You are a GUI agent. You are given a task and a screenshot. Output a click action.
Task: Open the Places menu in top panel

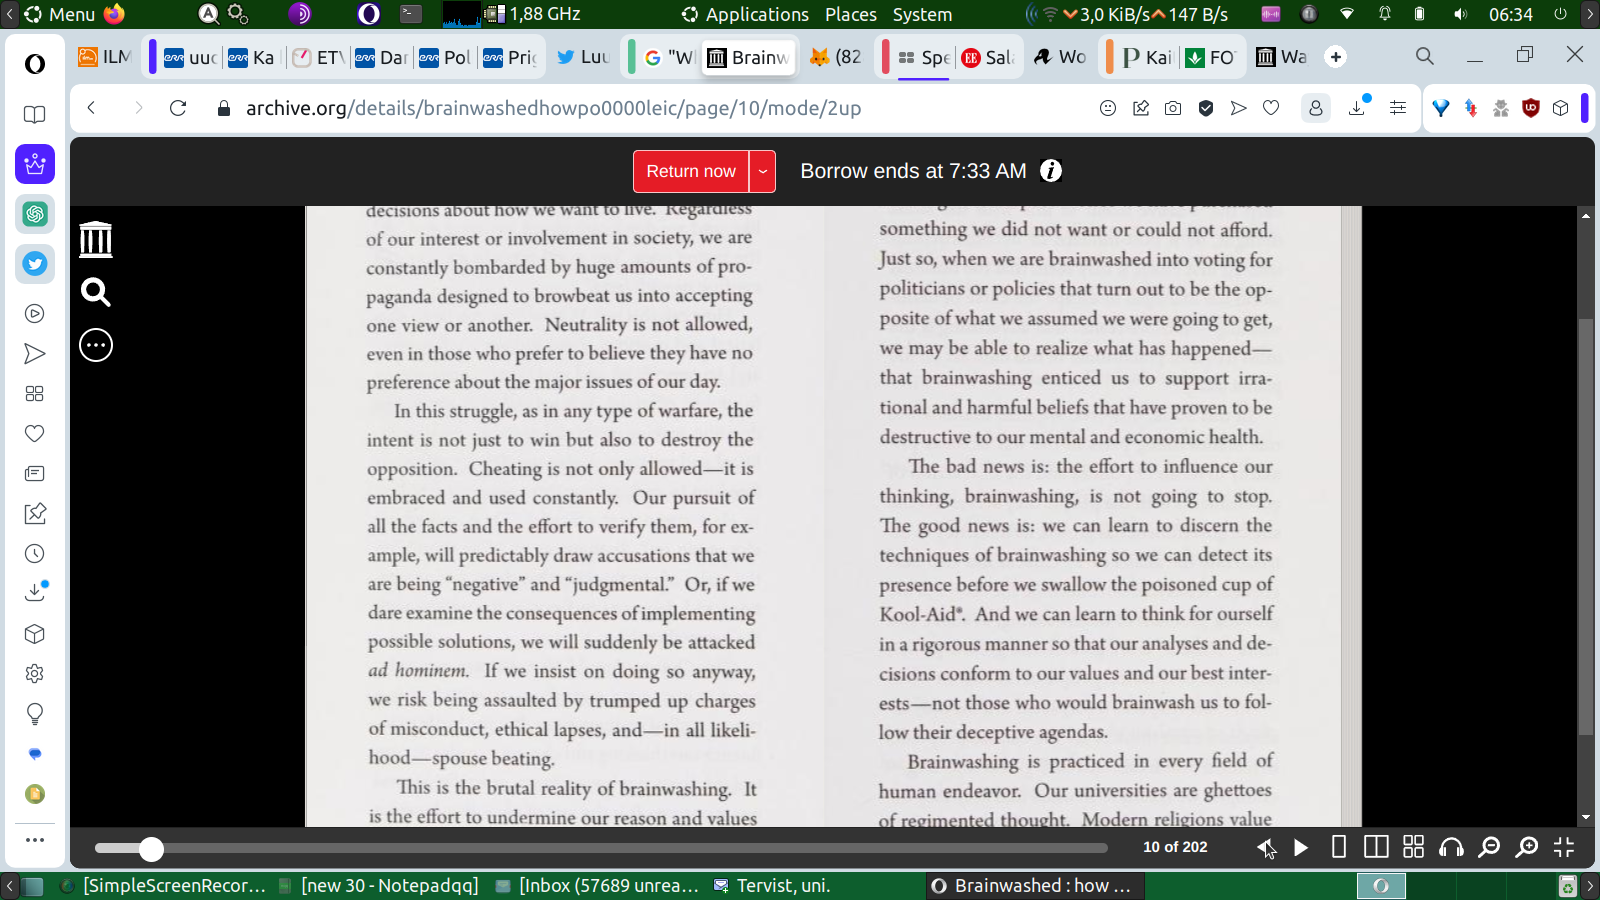coord(850,14)
